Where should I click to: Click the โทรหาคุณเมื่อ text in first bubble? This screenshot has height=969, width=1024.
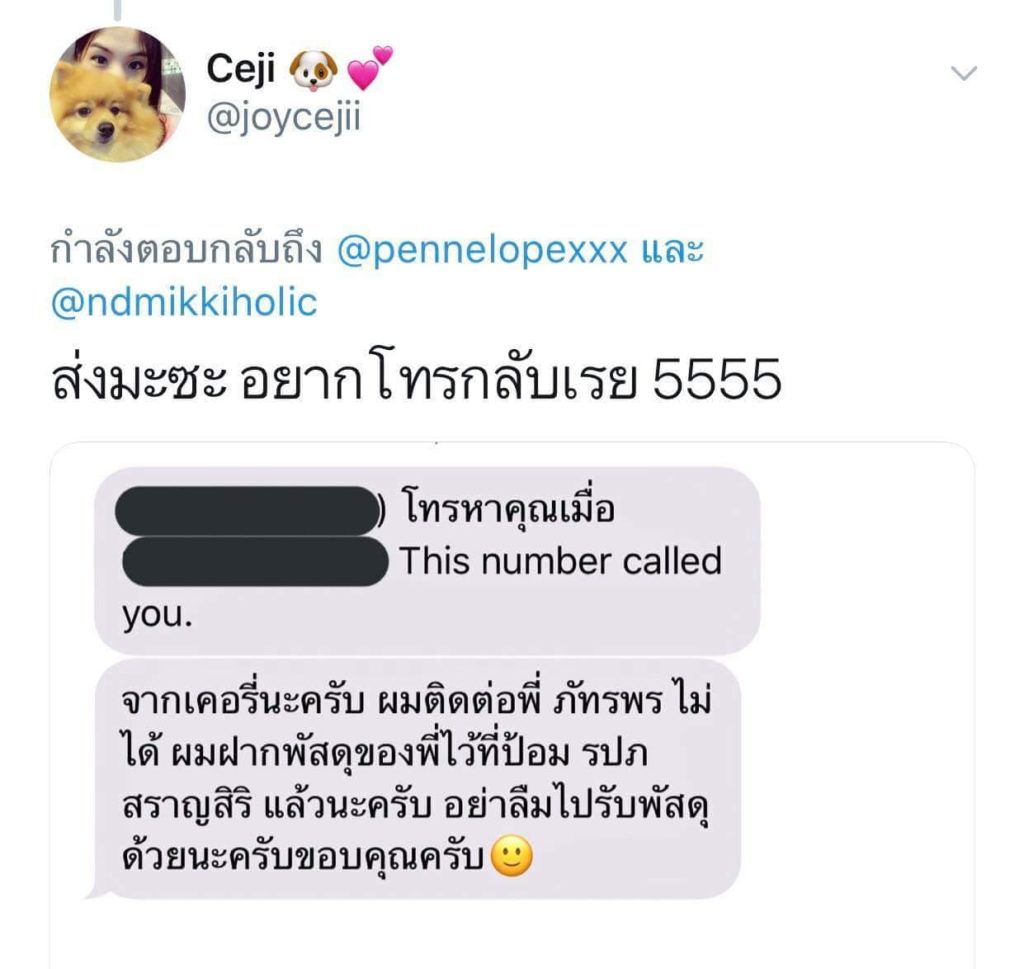509,508
